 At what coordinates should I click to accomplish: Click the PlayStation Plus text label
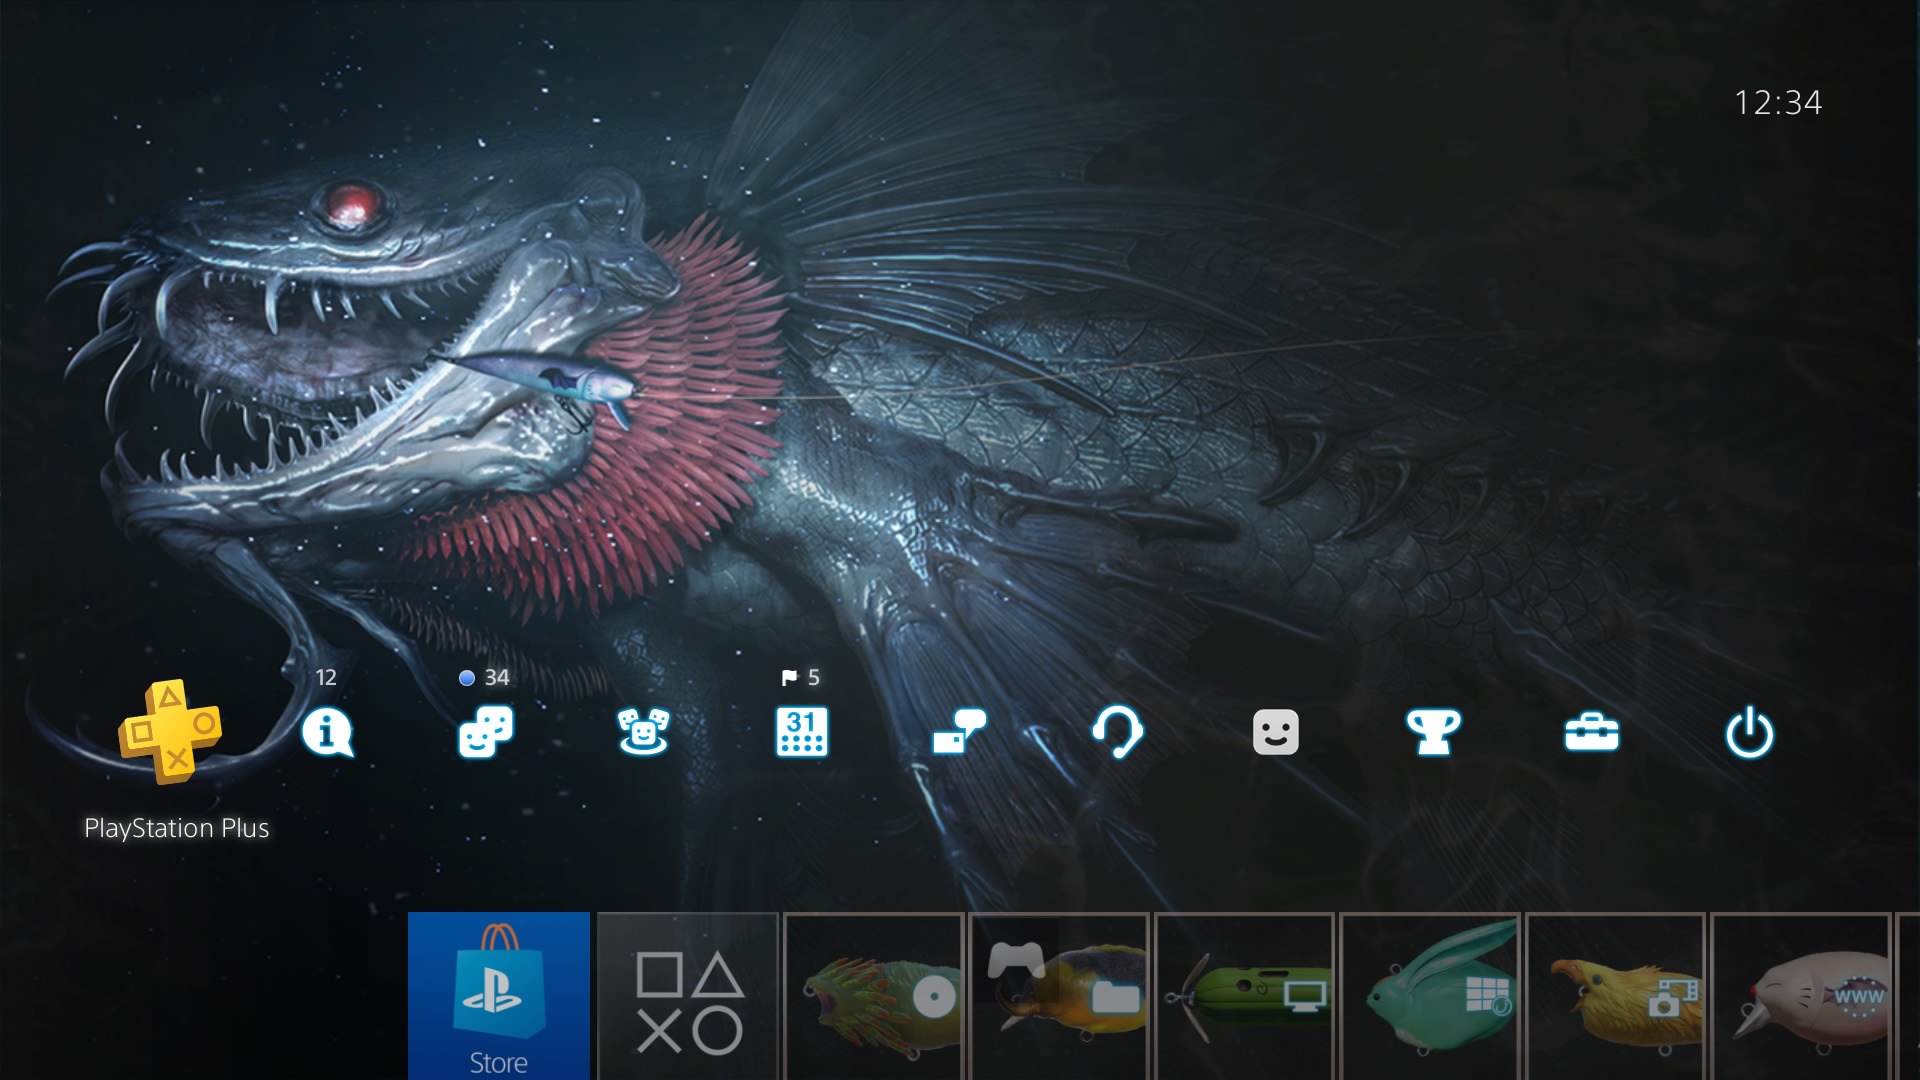[x=177, y=828]
